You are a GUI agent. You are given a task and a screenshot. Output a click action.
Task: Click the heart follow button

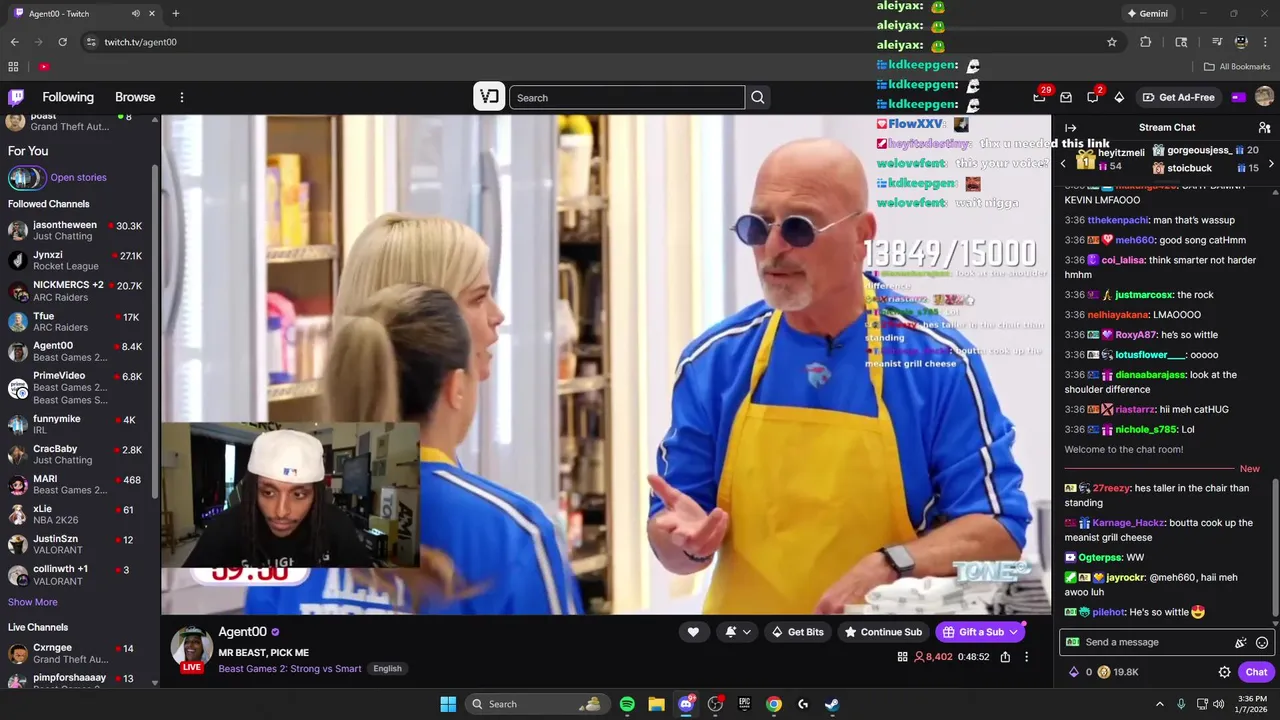click(693, 632)
